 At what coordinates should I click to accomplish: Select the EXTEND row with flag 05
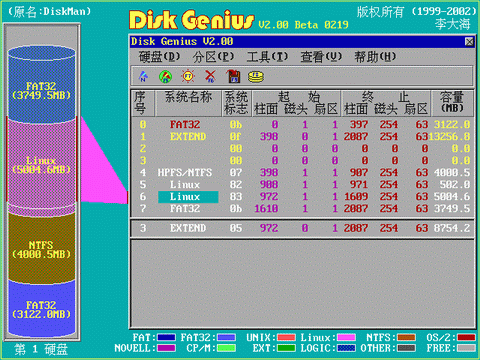click(303, 228)
